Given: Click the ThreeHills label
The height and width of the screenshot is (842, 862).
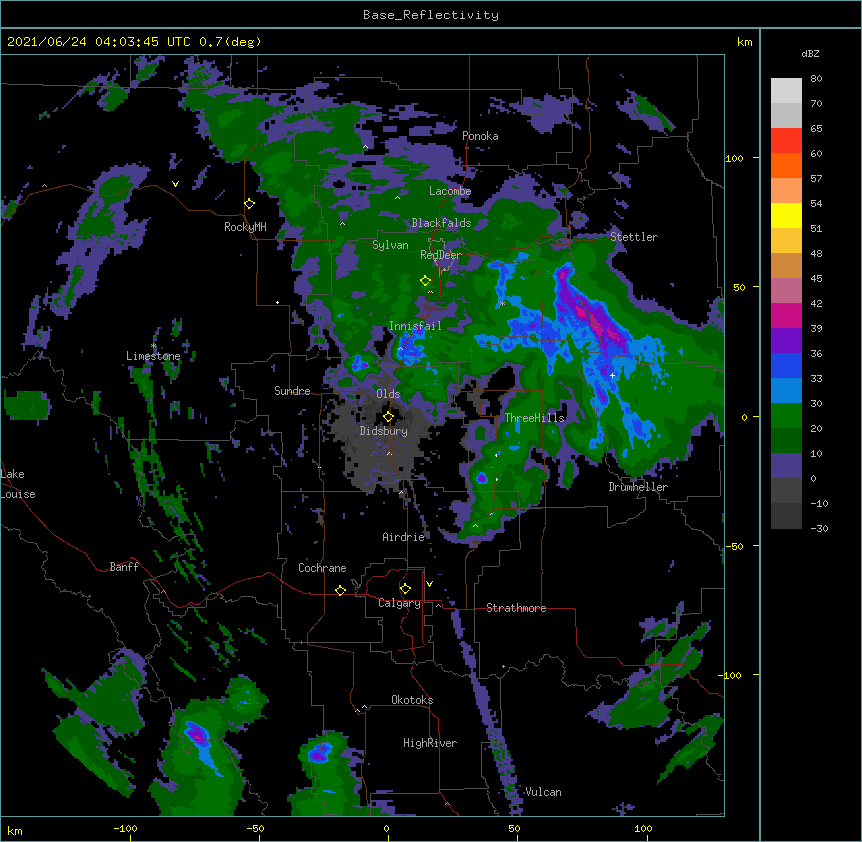Looking at the screenshot, I should pyautogui.click(x=534, y=418).
